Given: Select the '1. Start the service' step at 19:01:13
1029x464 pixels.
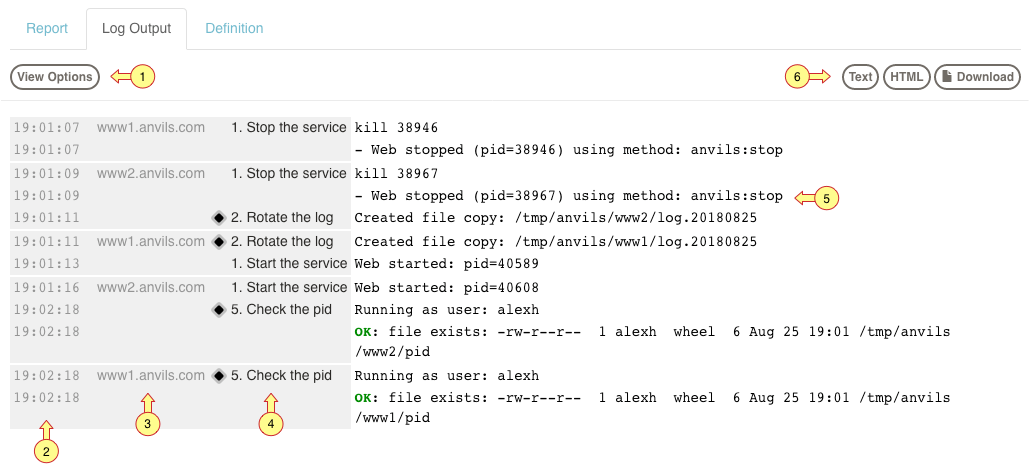Looking at the screenshot, I should coord(289,264).
